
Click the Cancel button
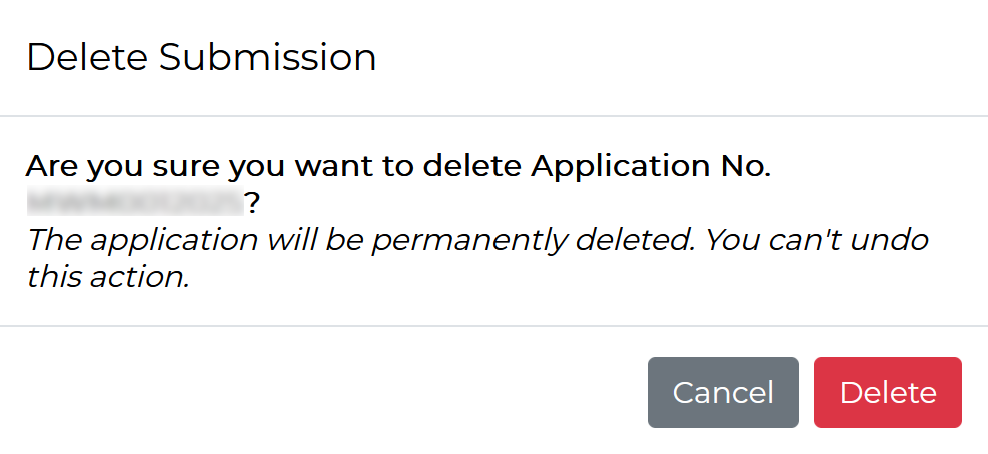[723, 393]
